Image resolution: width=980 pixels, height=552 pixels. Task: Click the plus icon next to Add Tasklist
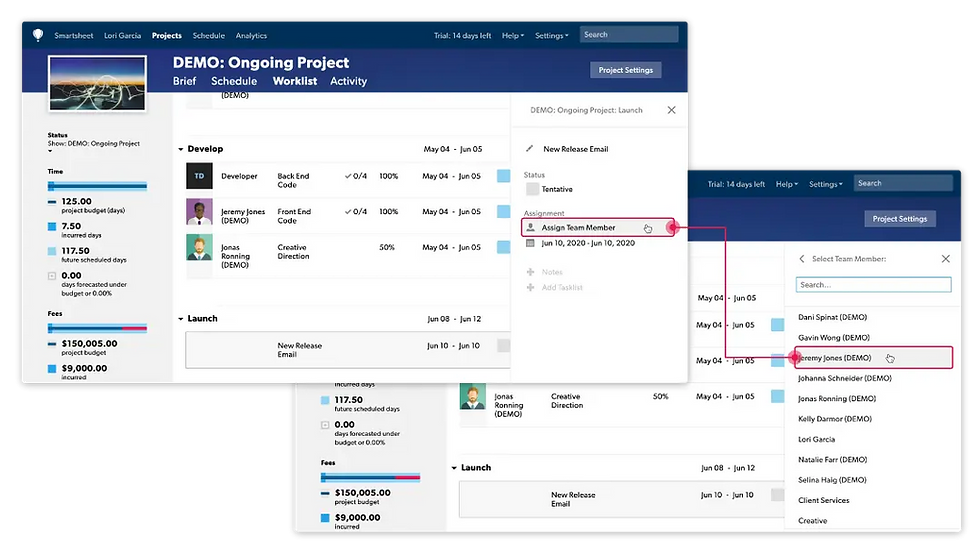coord(531,288)
